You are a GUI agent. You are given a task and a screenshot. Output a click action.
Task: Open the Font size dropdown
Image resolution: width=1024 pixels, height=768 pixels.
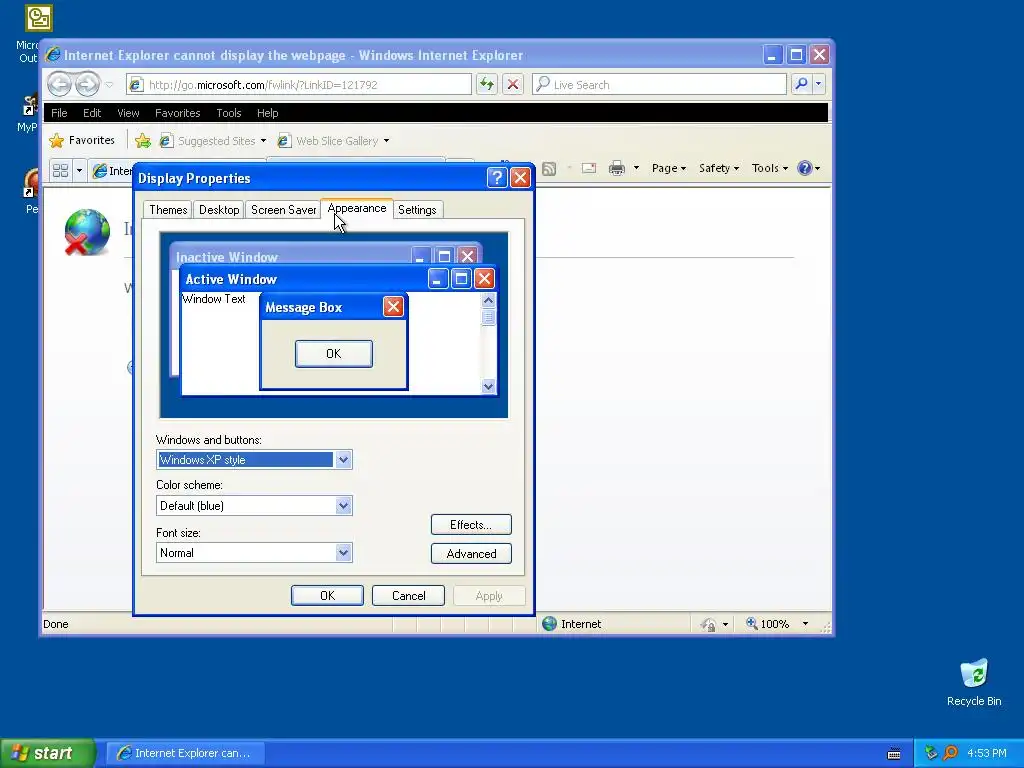click(344, 552)
